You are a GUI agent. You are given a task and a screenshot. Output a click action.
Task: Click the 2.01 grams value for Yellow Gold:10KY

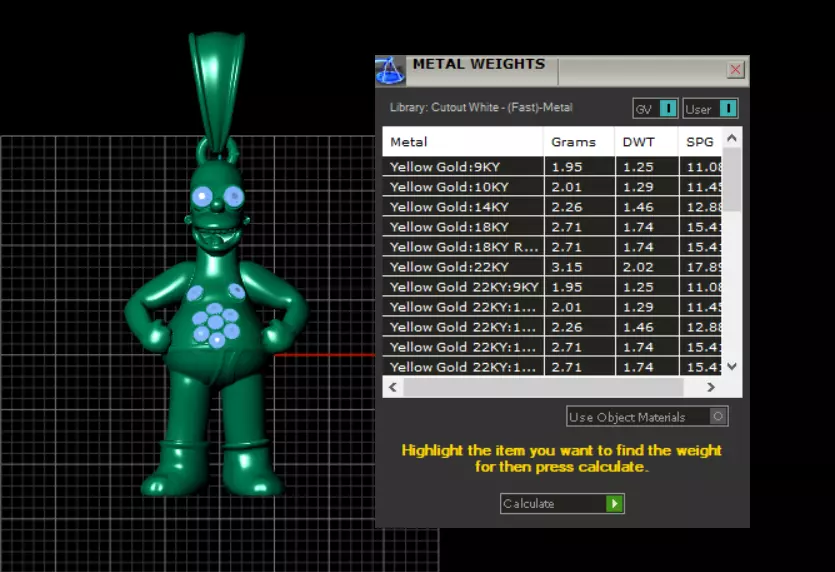pyautogui.click(x=567, y=187)
